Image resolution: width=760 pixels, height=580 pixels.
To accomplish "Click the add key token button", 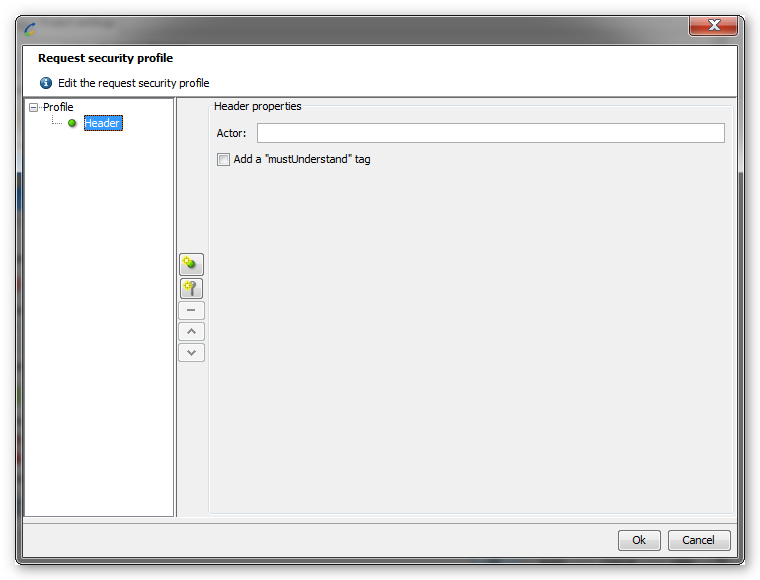I will pyautogui.click(x=191, y=288).
